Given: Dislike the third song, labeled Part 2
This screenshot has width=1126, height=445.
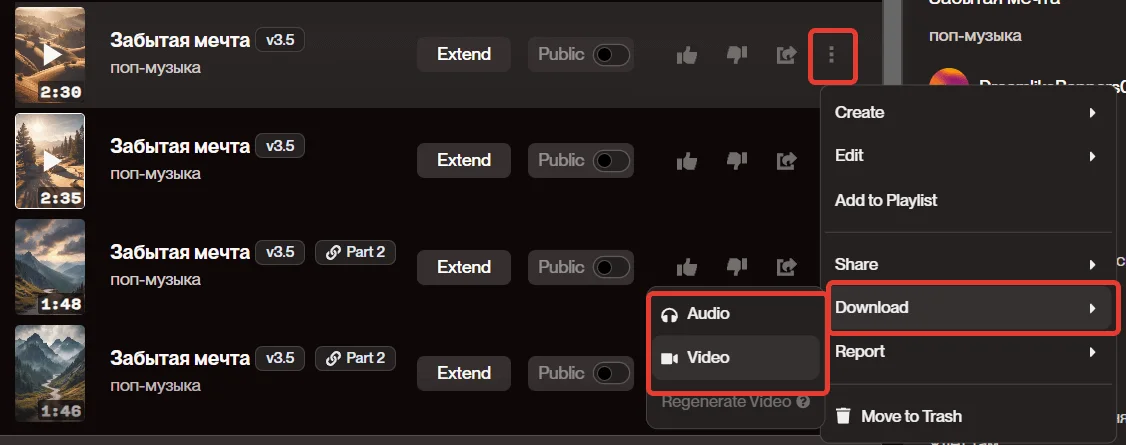Looking at the screenshot, I should pyautogui.click(x=737, y=267).
